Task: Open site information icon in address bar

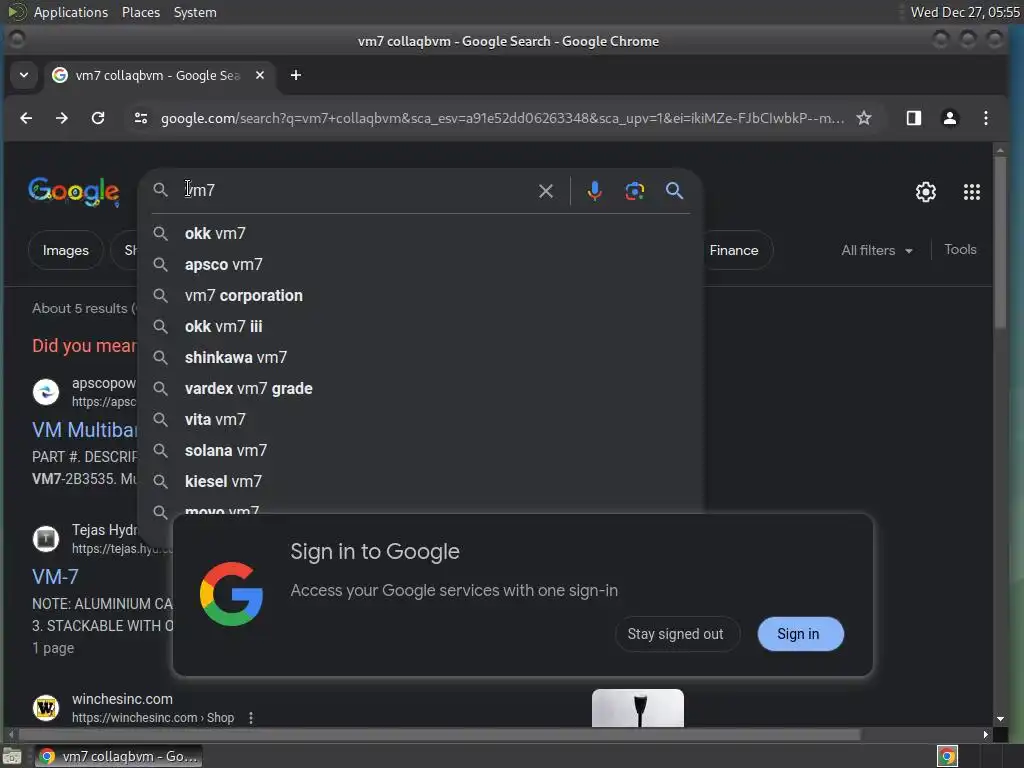Action: click(x=140, y=118)
